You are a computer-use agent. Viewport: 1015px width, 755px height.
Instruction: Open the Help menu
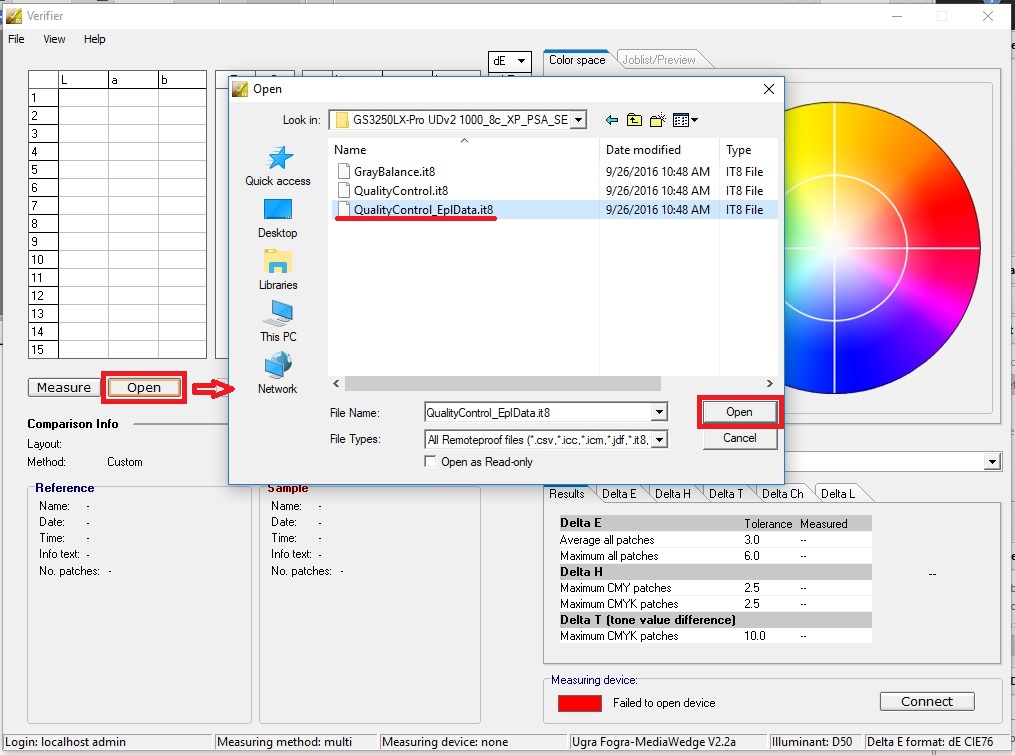coord(95,39)
